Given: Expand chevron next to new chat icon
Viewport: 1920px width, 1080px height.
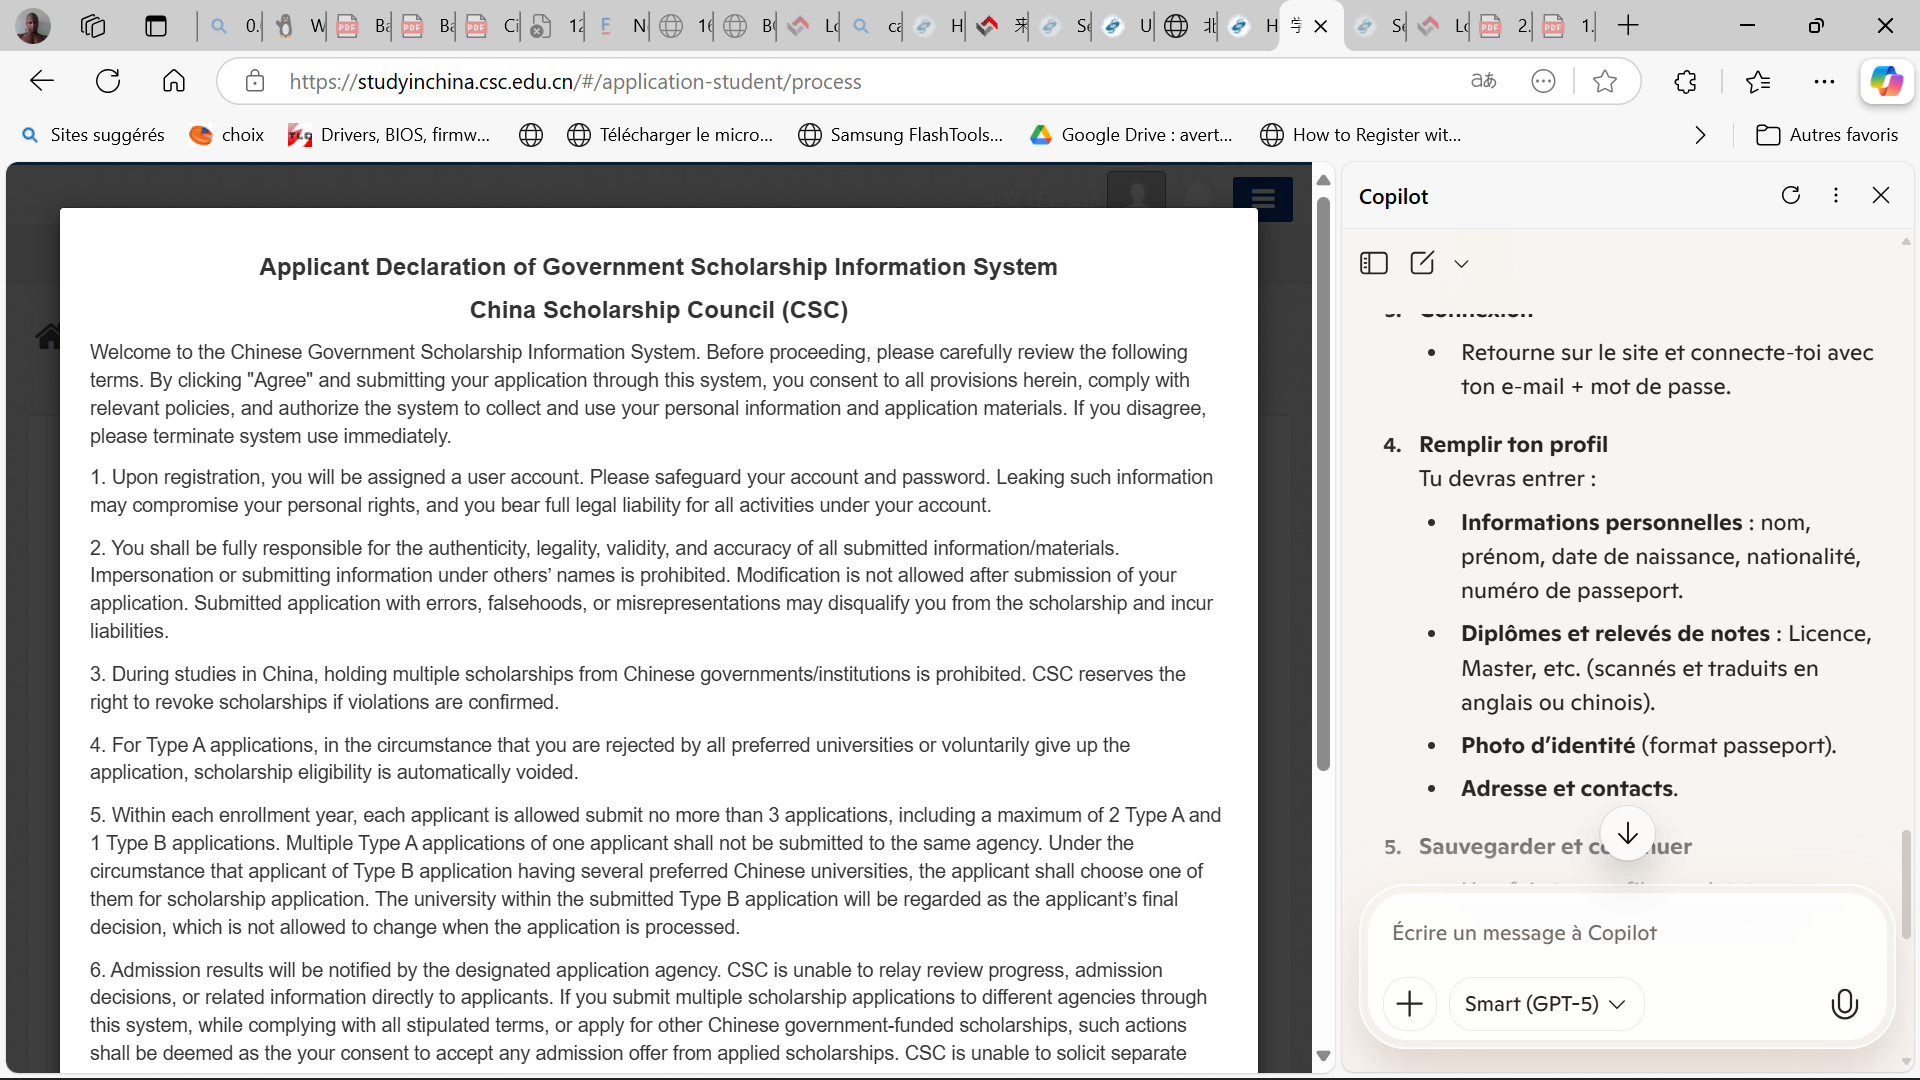Looking at the screenshot, I should [x=1462, y=264].
